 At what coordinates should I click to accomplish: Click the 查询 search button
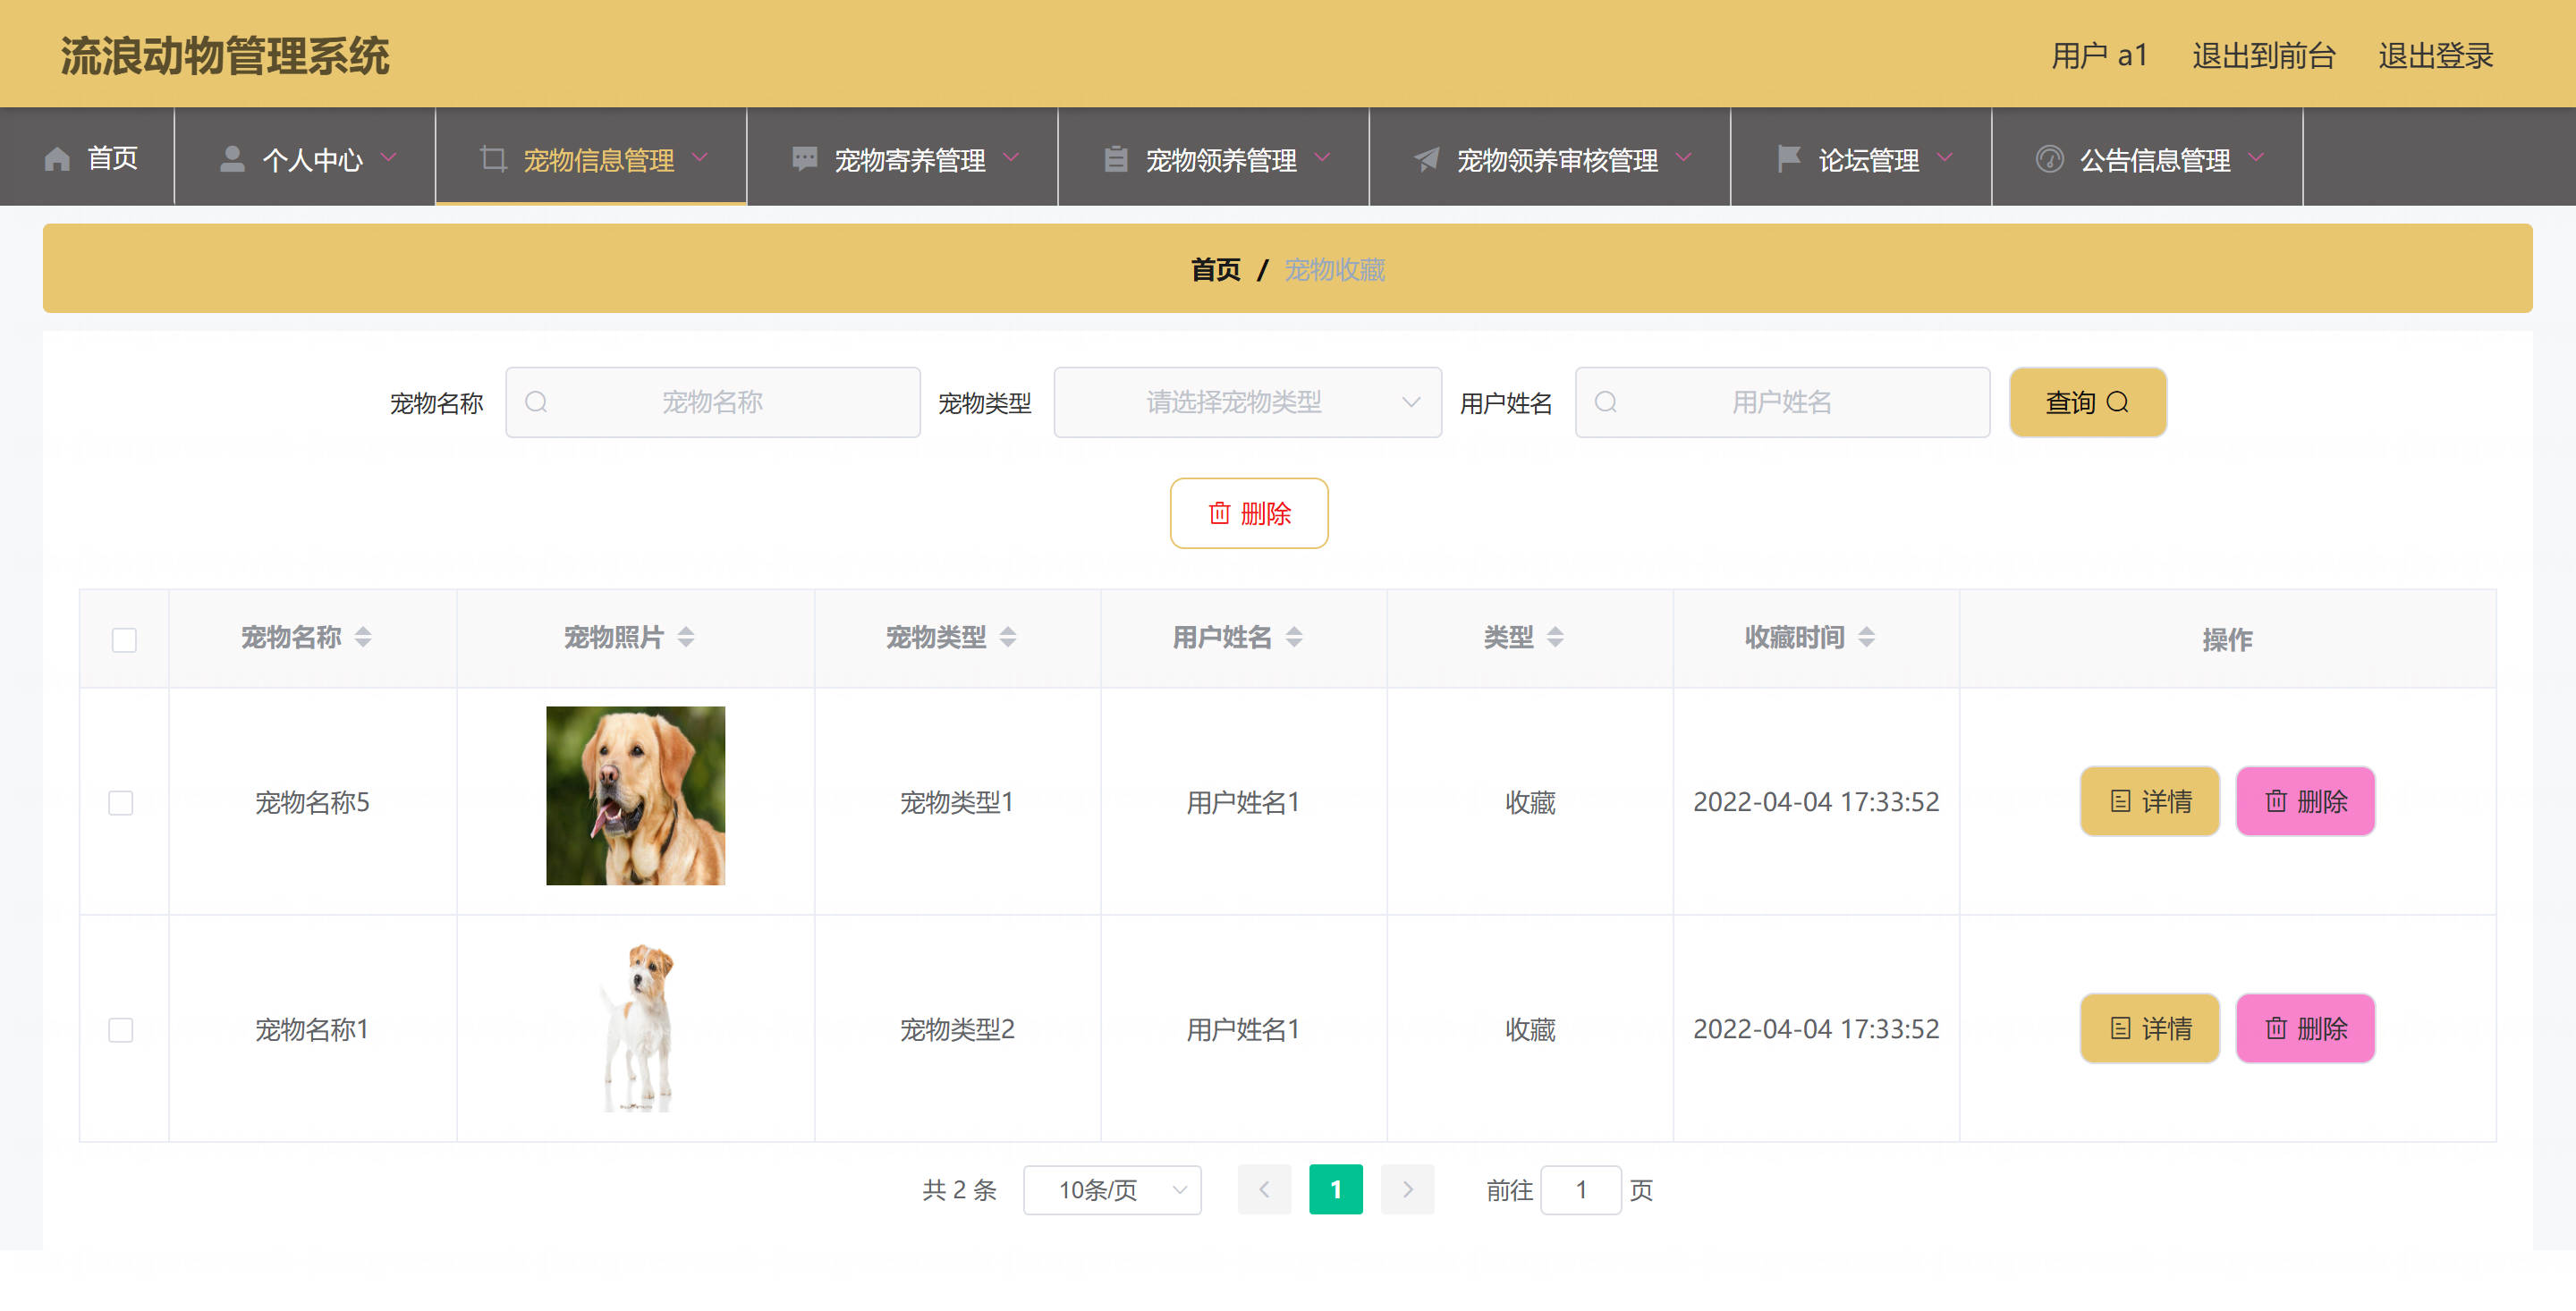[2088, 402]
